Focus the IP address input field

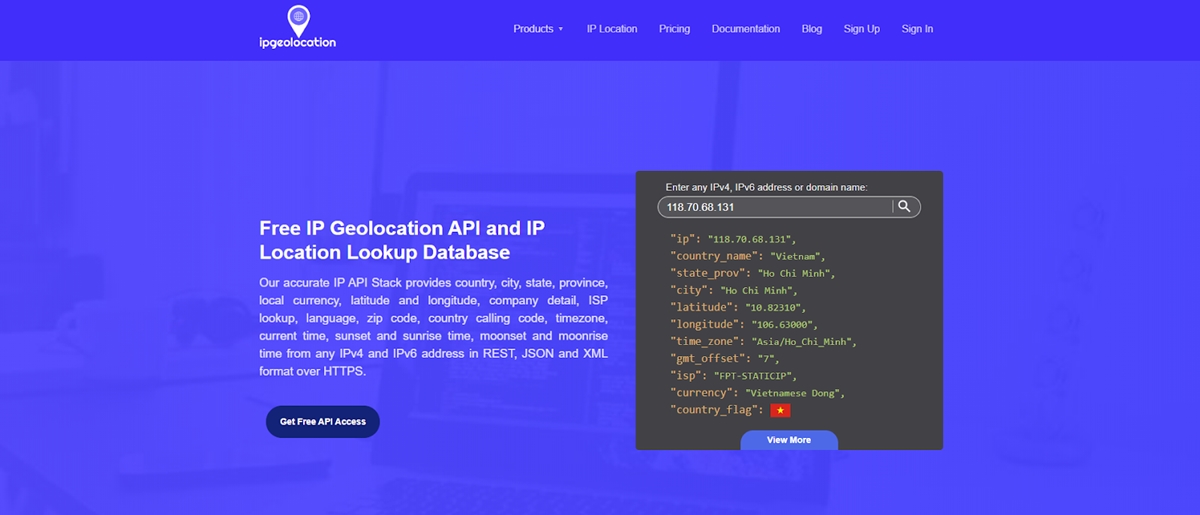click(x=775, y=207)
